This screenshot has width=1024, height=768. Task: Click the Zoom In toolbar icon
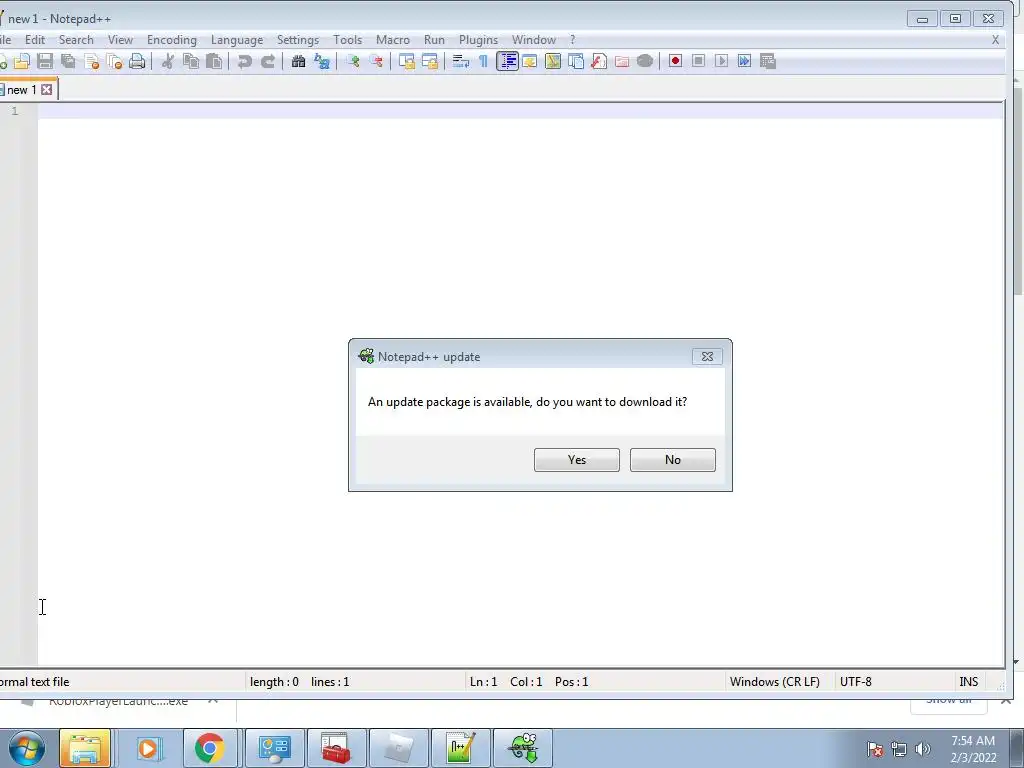tap(353, 61)
